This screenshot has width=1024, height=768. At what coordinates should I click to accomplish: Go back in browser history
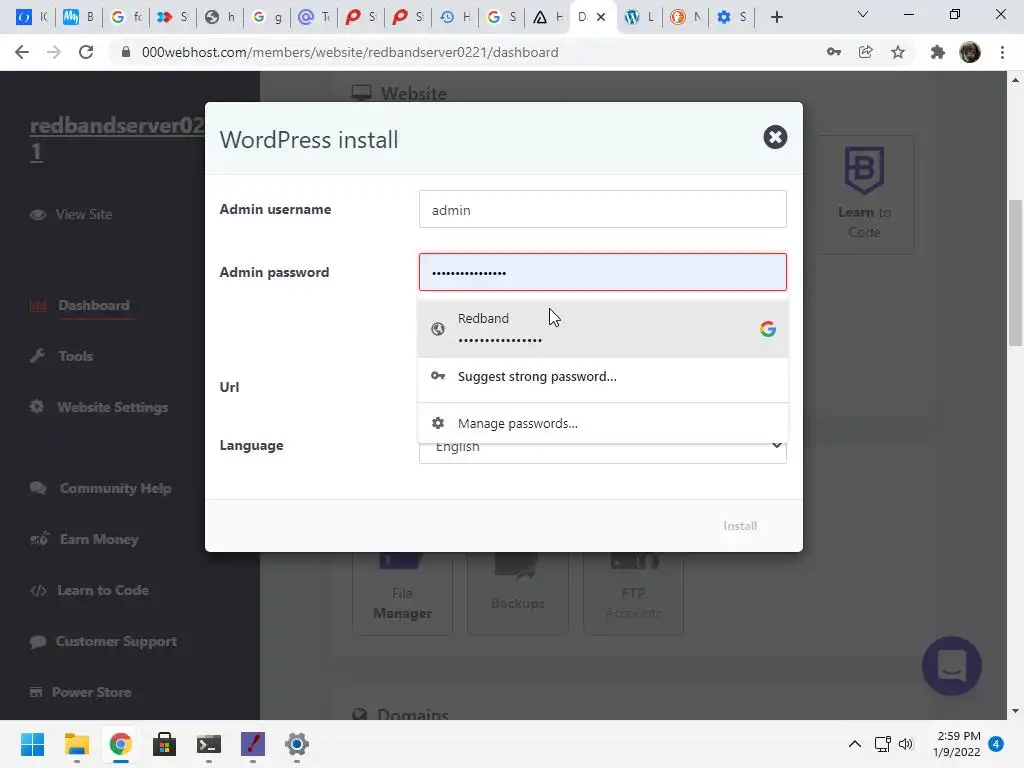(22, 52)
